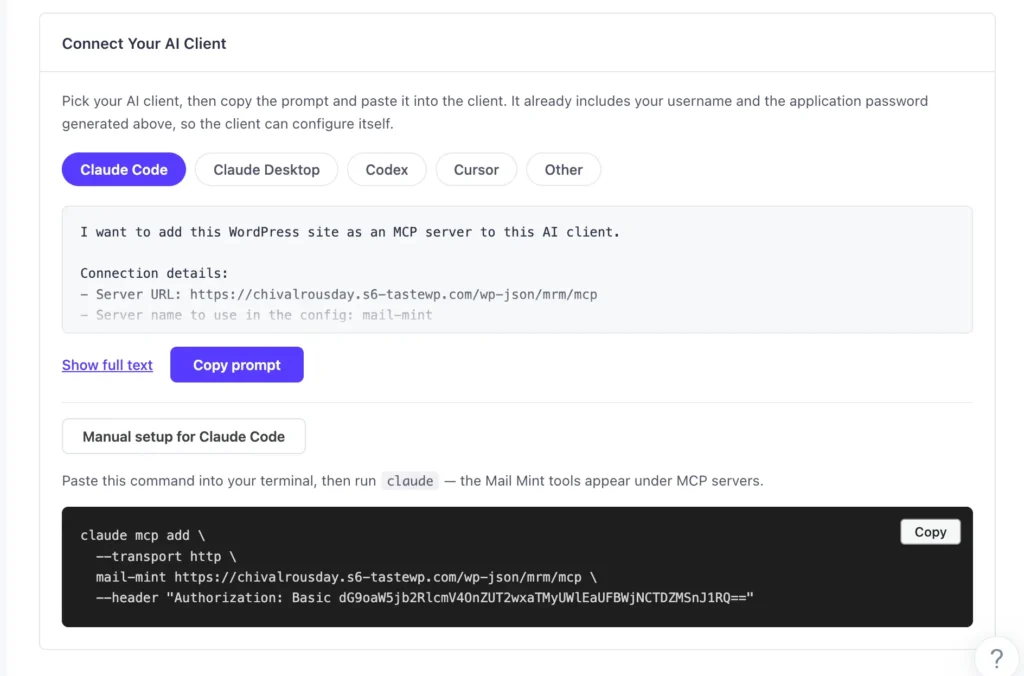Open the Other client tab
The image size is (1024, 676).
(564, 169)
